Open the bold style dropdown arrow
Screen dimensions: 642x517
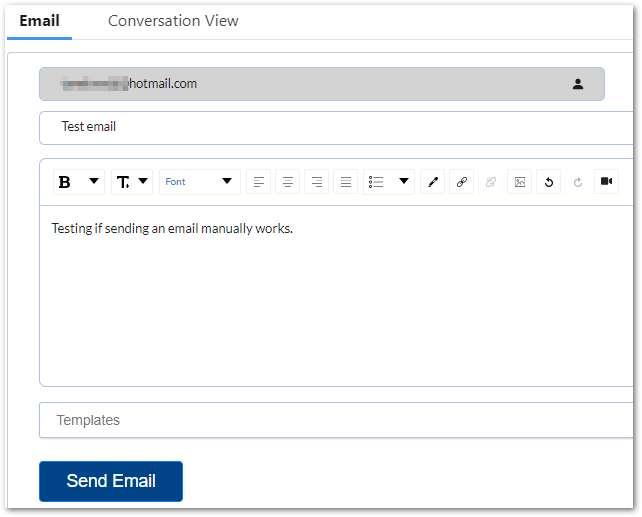tap(94, 181)
